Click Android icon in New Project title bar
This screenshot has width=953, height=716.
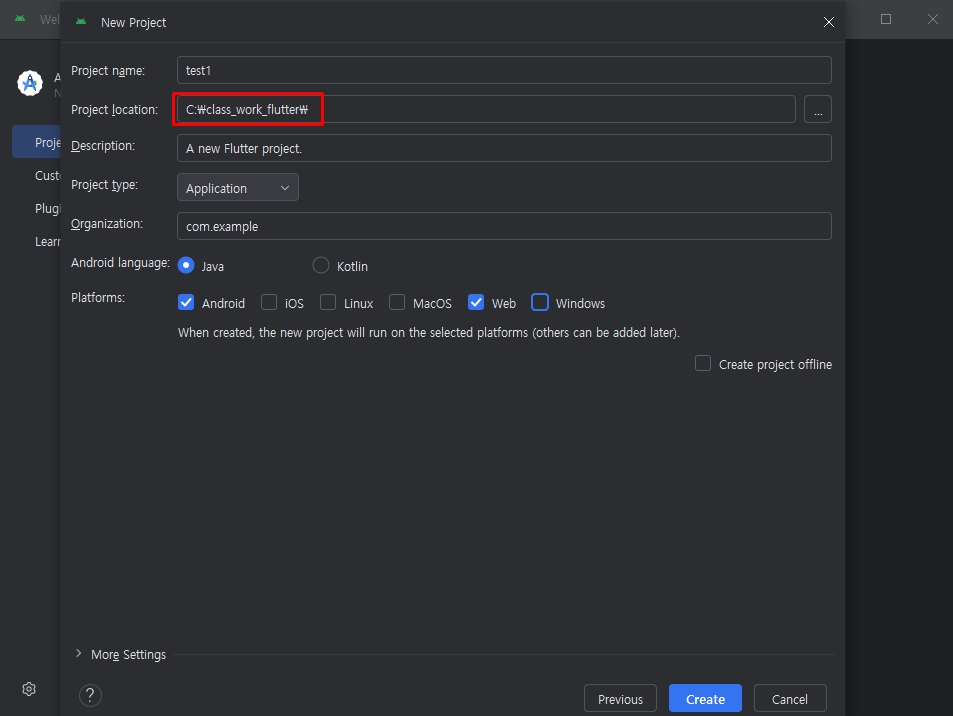pyautogui.click(x=81, y=22)
